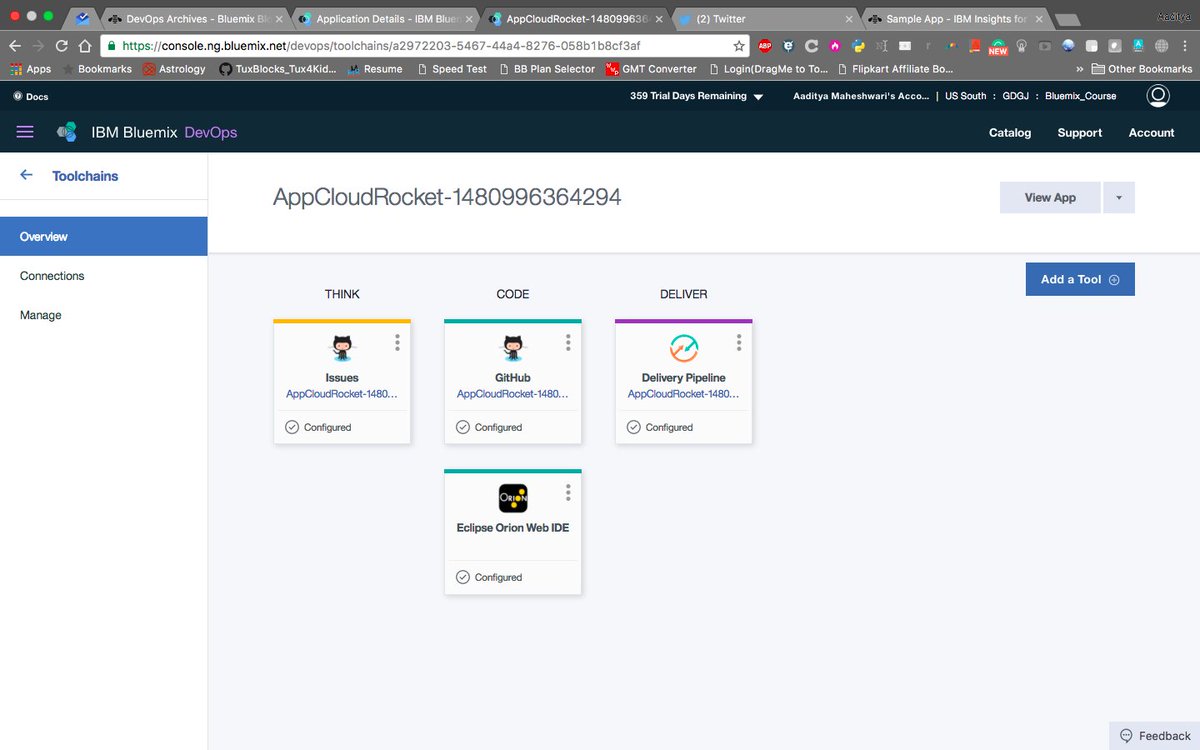Click the IBM Bluemix hexagon logo
1200x750 pixels.
tap(66, 132)
